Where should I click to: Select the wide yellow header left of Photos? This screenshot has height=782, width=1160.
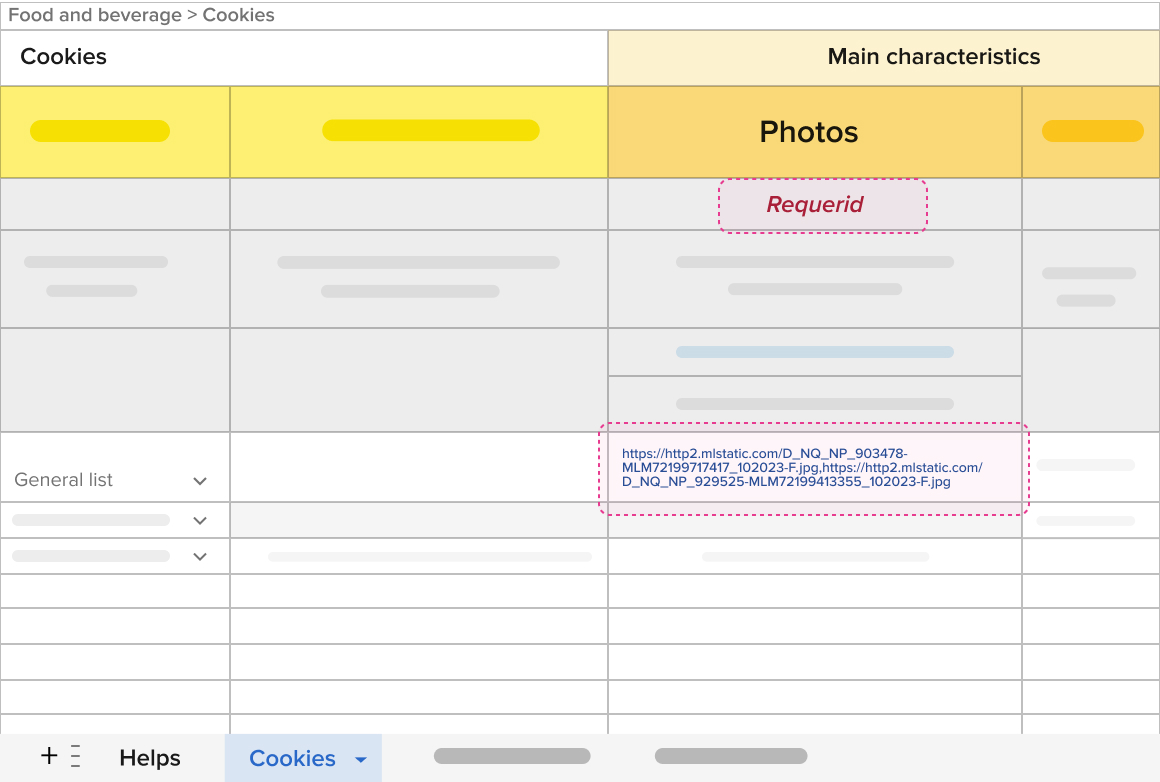[430, 131]
